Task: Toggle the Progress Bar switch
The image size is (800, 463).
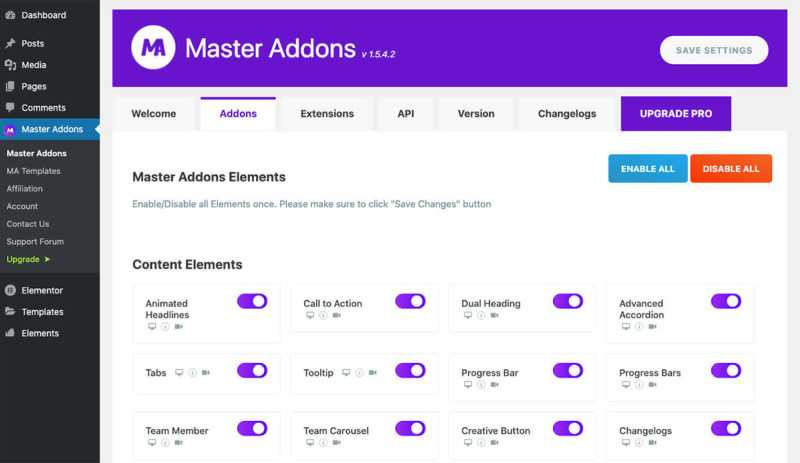Action: [x=568, y=371]
